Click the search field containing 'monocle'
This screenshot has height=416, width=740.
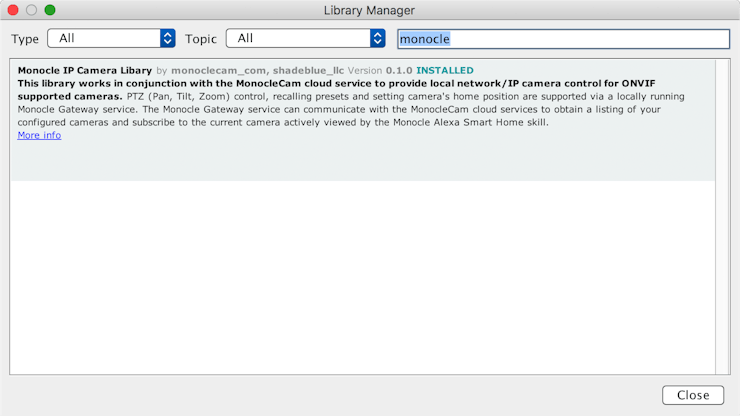click(x=563, y=39)
